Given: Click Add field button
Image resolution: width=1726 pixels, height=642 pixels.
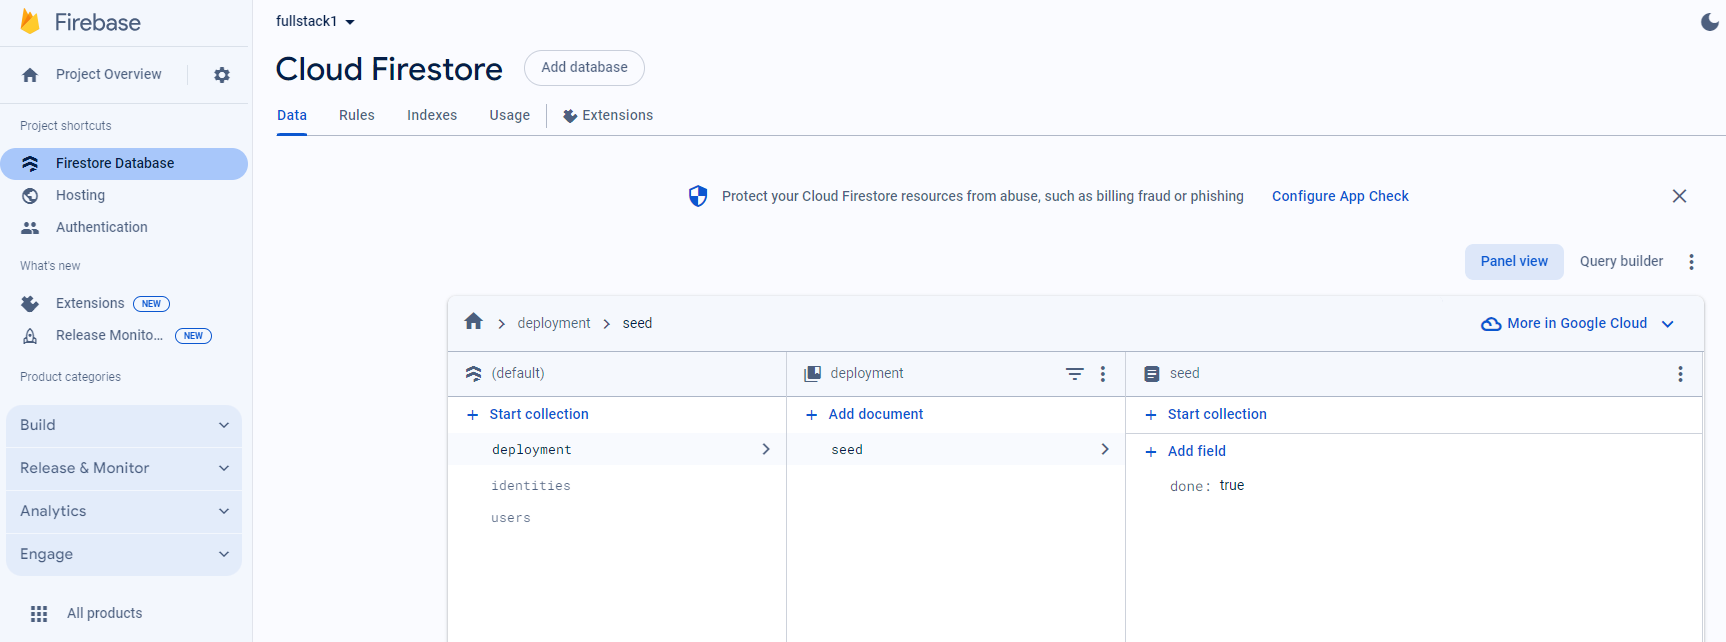Looking at the screenshot, I should 1186,452.
